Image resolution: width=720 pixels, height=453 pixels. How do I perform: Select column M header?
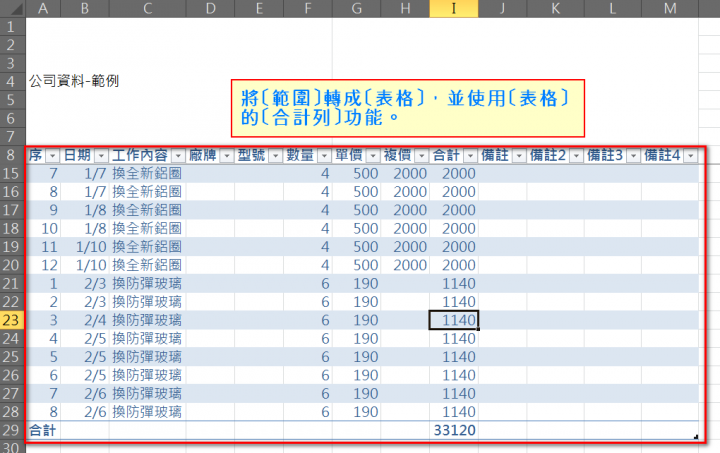coord(670,8)
